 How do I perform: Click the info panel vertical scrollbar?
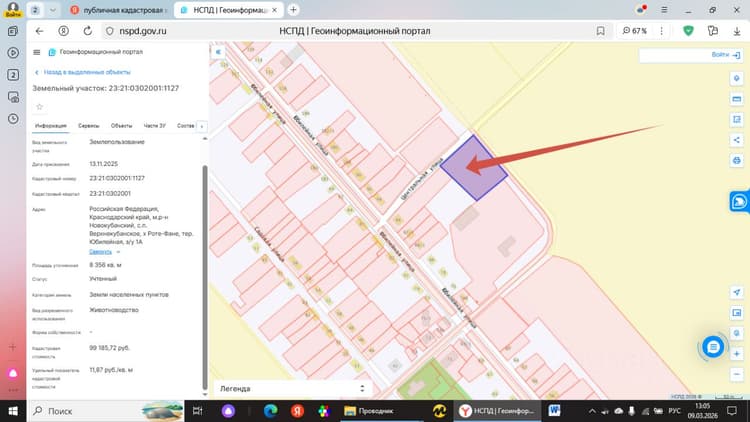tap(205, 278)
